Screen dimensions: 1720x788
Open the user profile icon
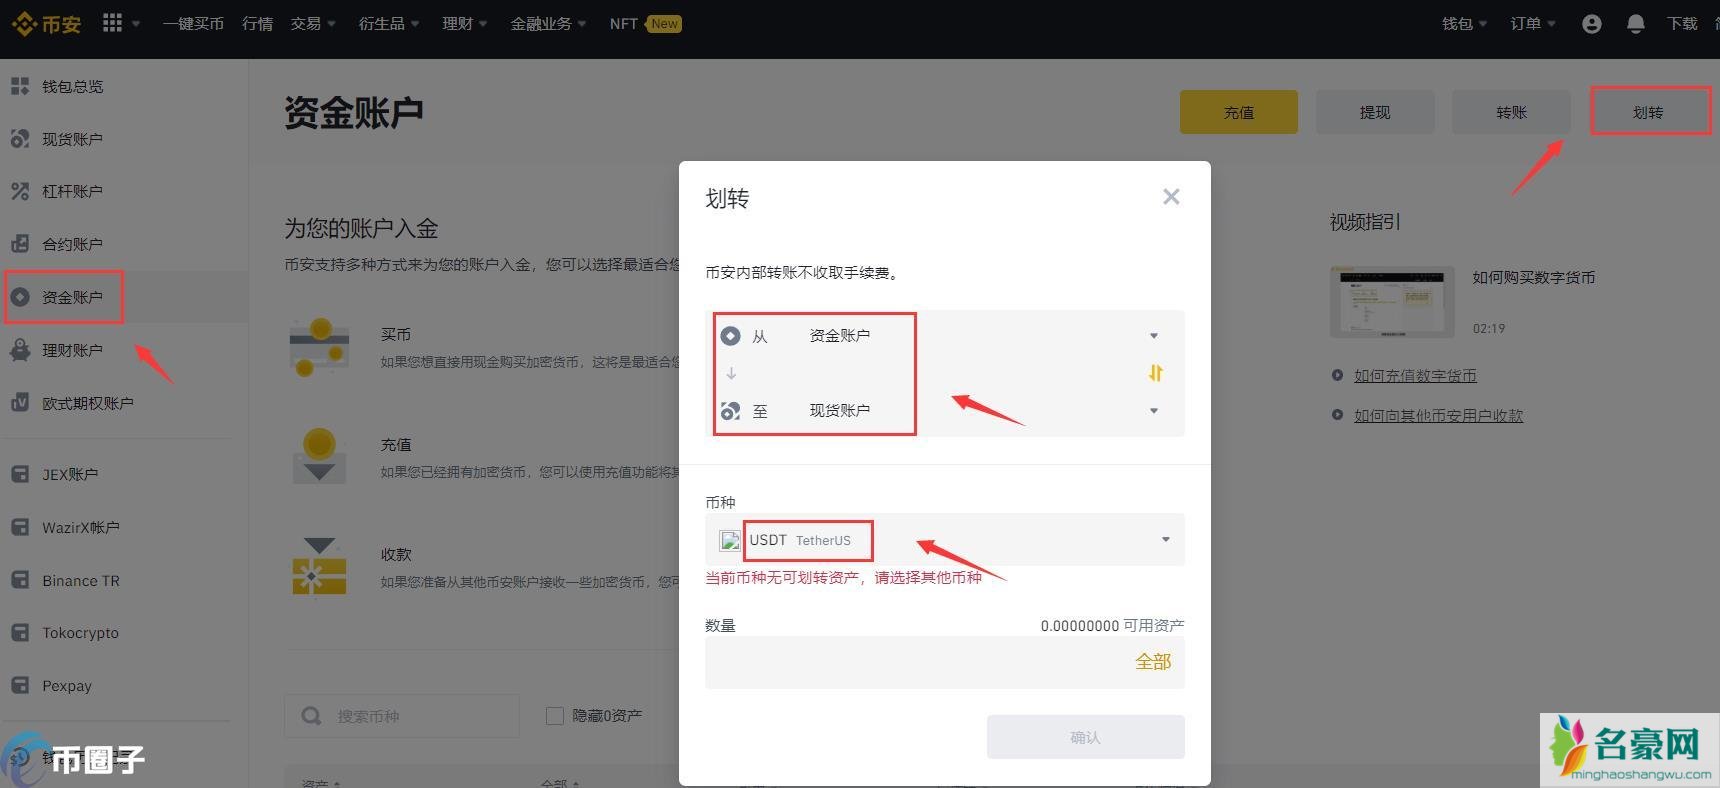(x=1591, y=24)
